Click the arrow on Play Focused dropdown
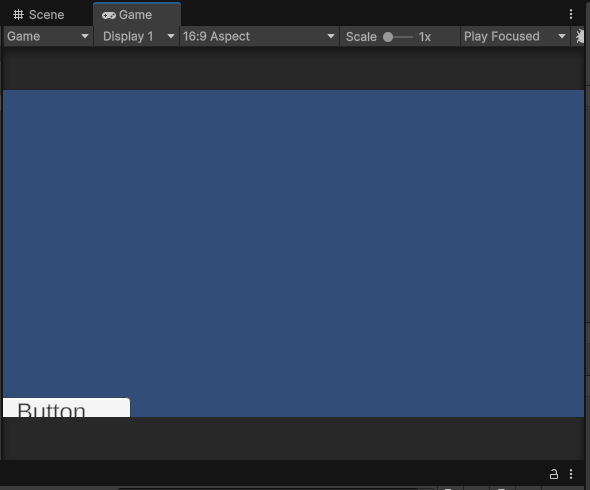 coord(562,37)
